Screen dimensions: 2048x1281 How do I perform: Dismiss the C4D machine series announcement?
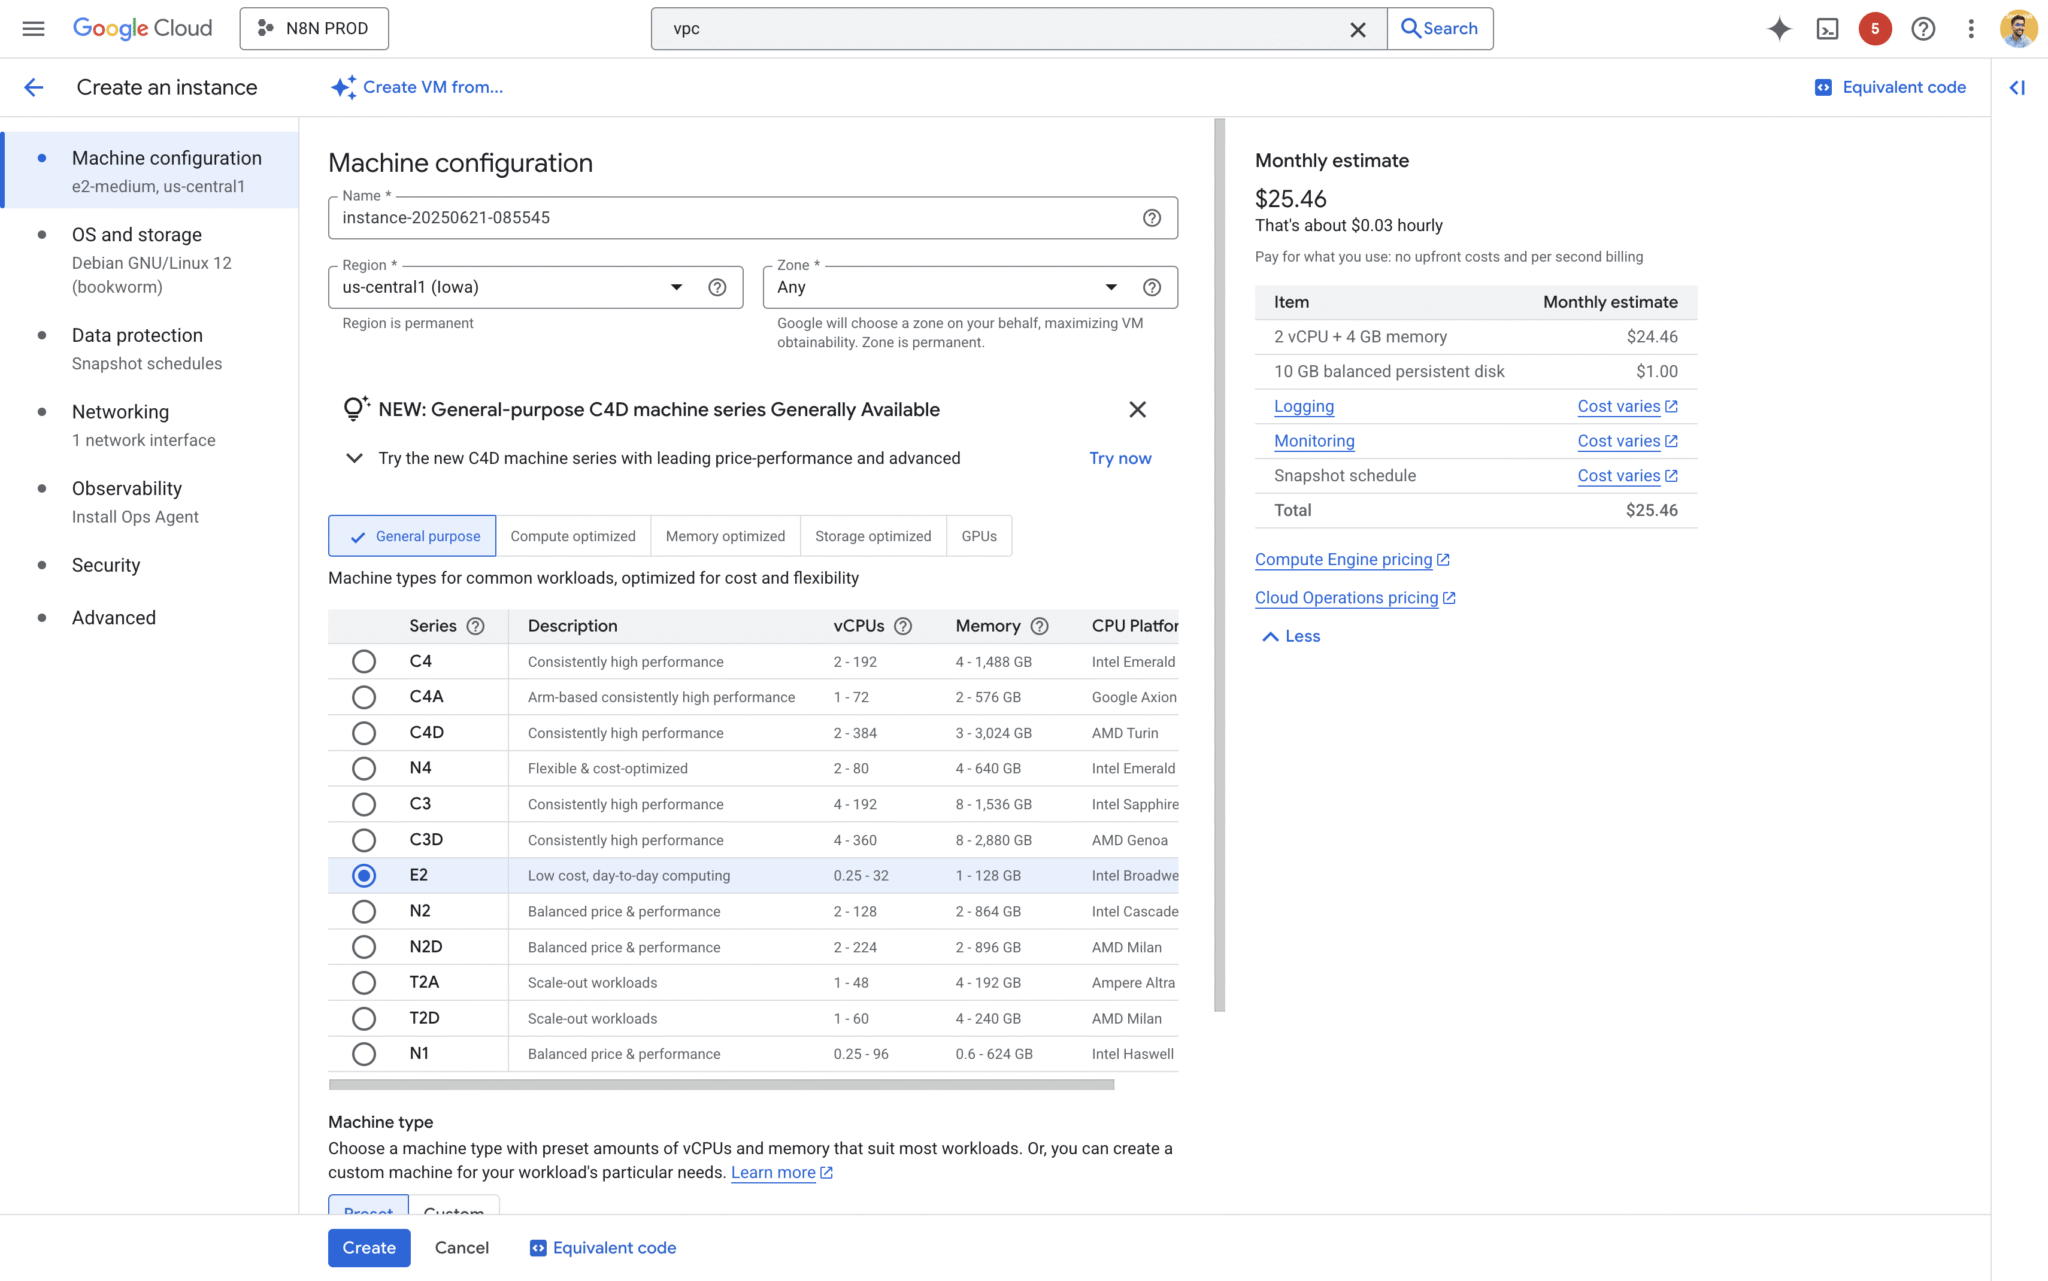(x=1137, y=409)
